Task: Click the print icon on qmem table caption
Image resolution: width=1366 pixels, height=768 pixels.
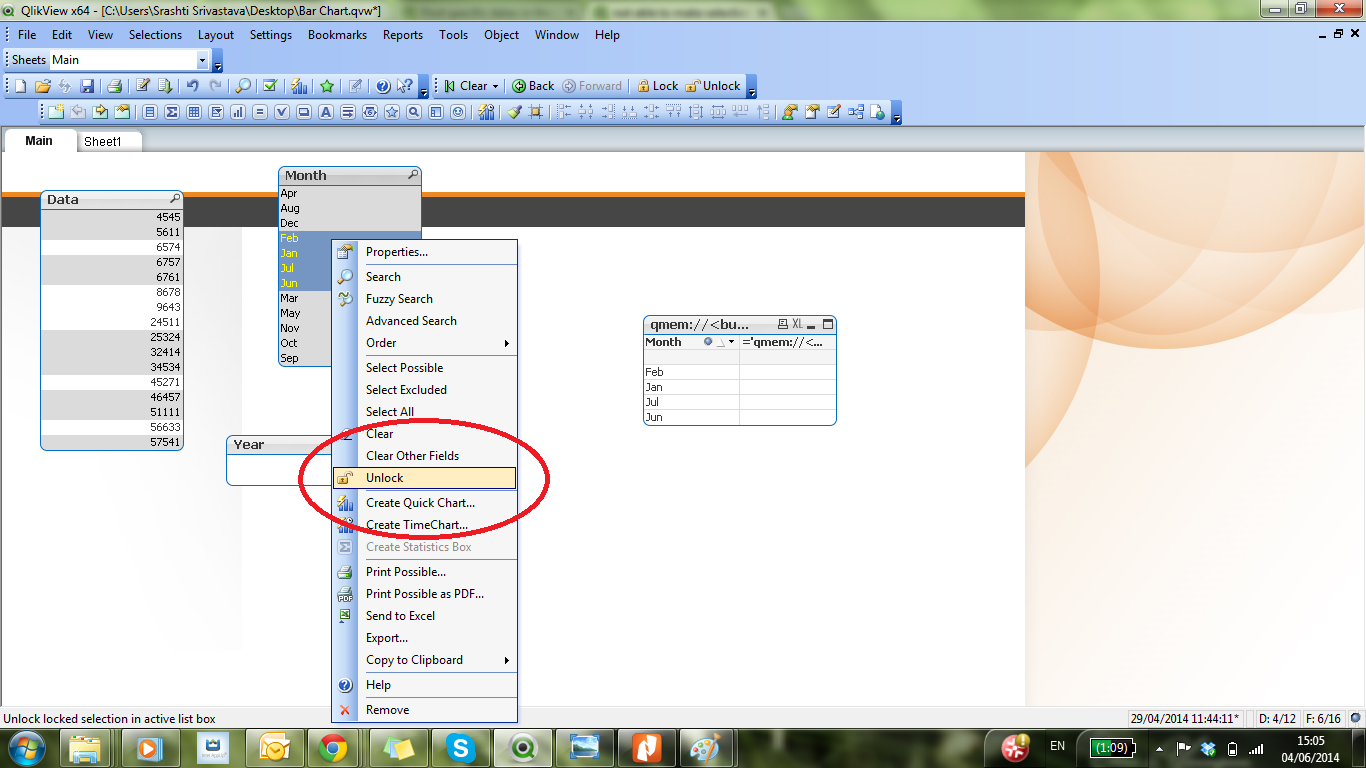Action: pyautogui.click(x=783, y=324)
